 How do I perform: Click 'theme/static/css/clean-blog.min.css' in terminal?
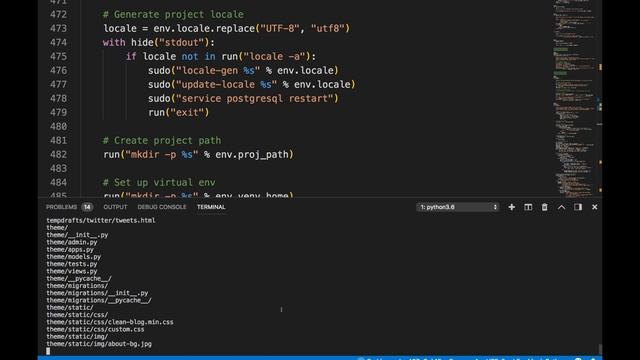(110, 322)
